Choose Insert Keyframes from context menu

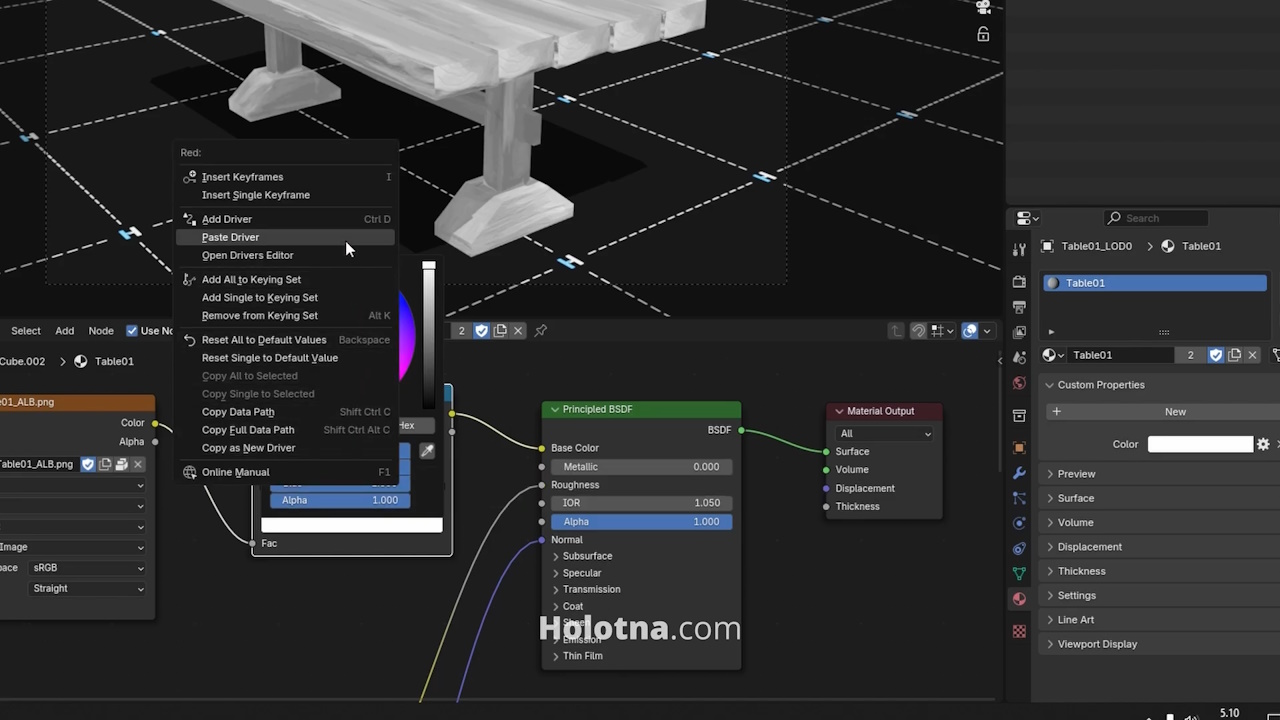[x=285, y=177]
